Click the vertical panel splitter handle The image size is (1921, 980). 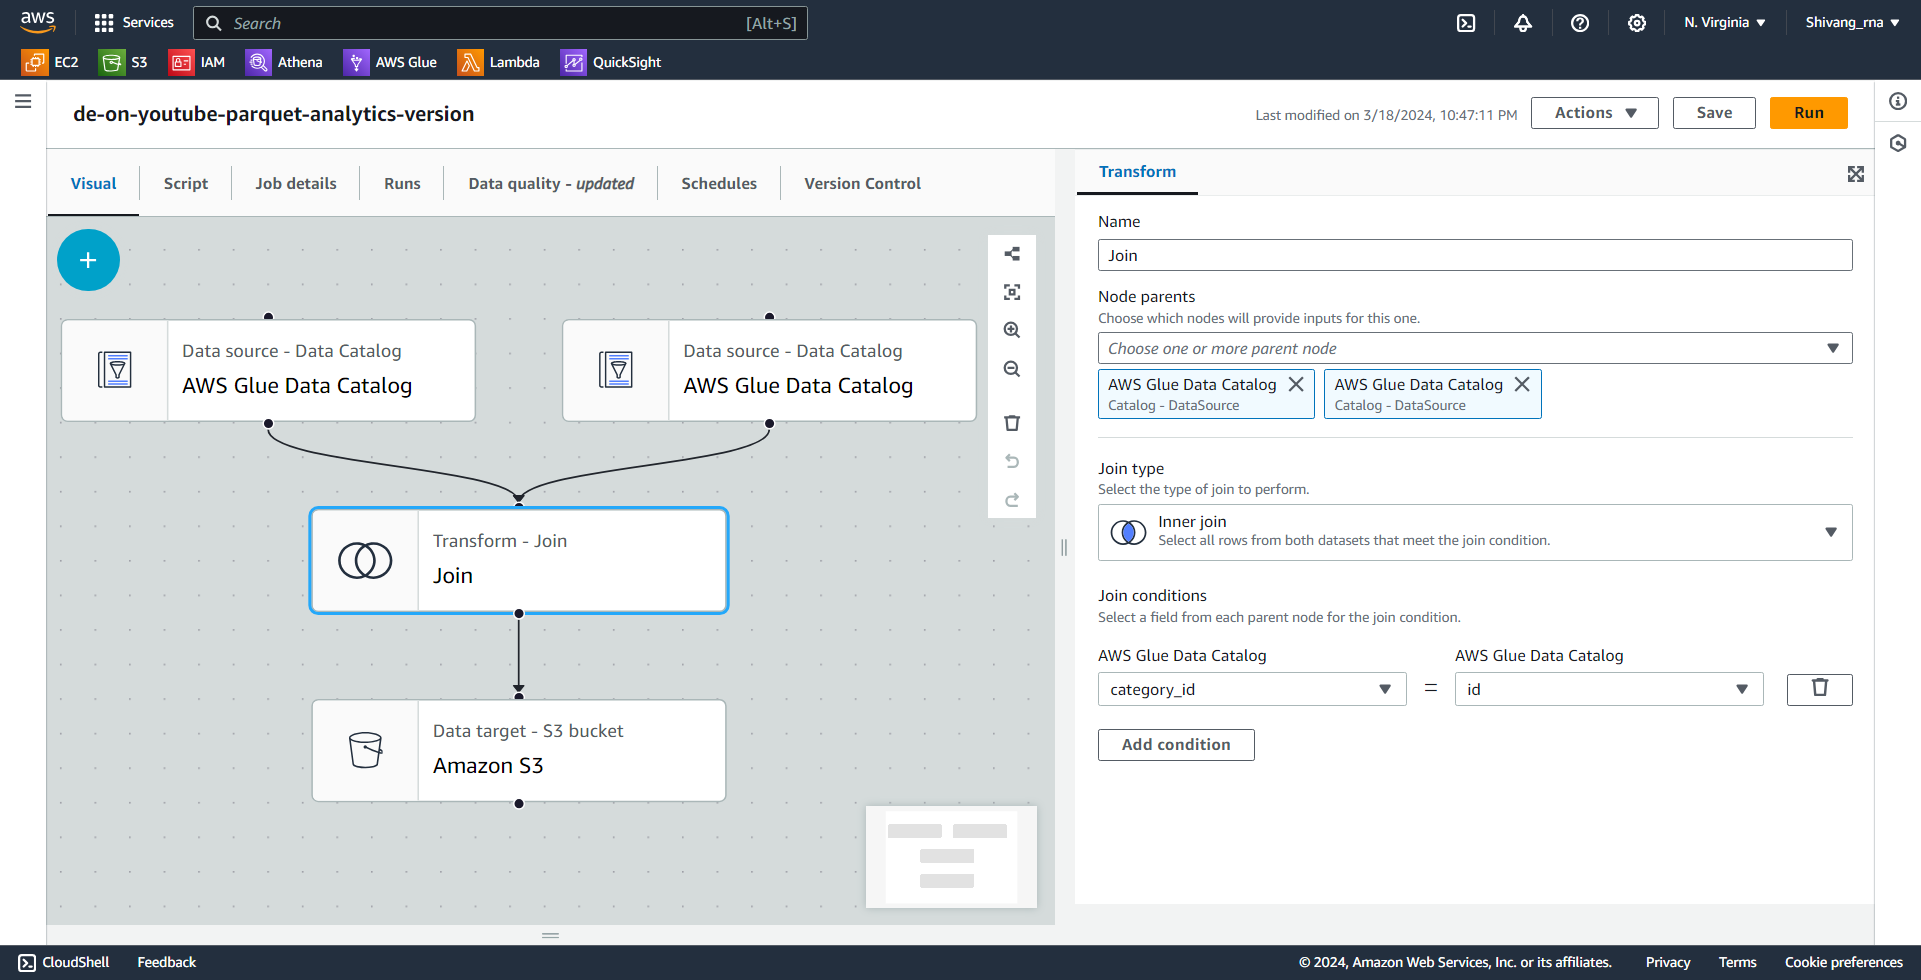[1064, 547]
